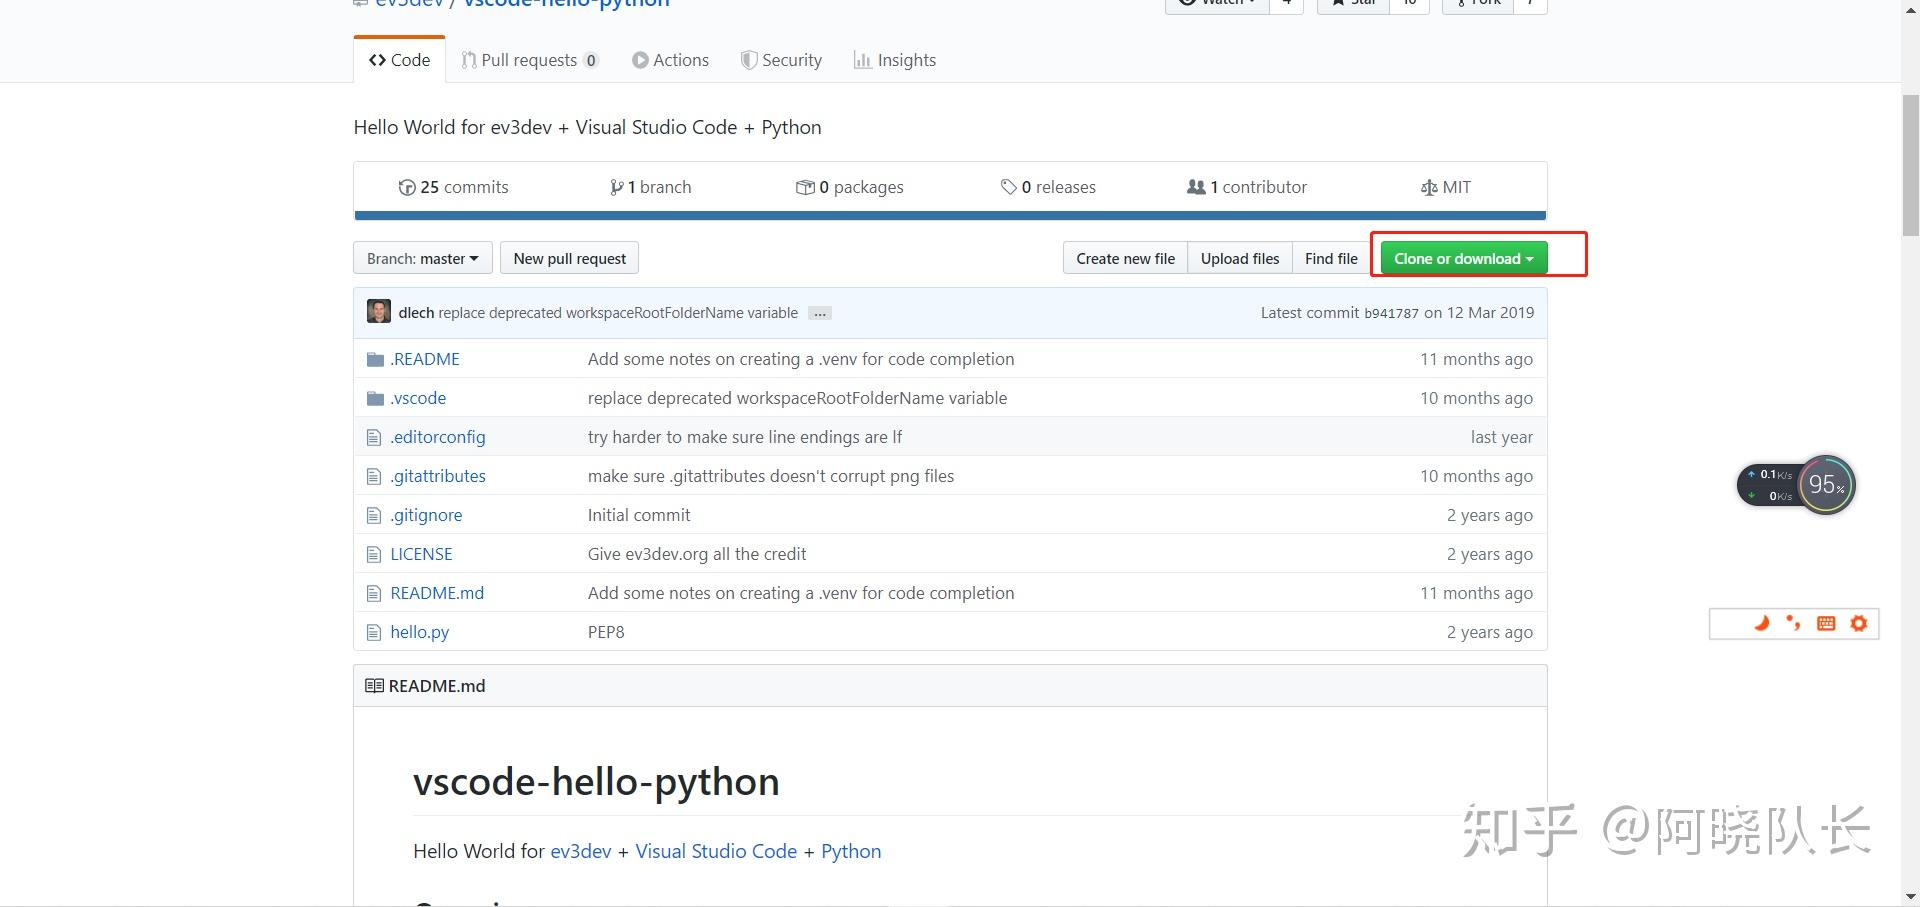1920x907 pixels.
Task: Expand the commit message ellipsis
Action: click(x=819, y=312)
